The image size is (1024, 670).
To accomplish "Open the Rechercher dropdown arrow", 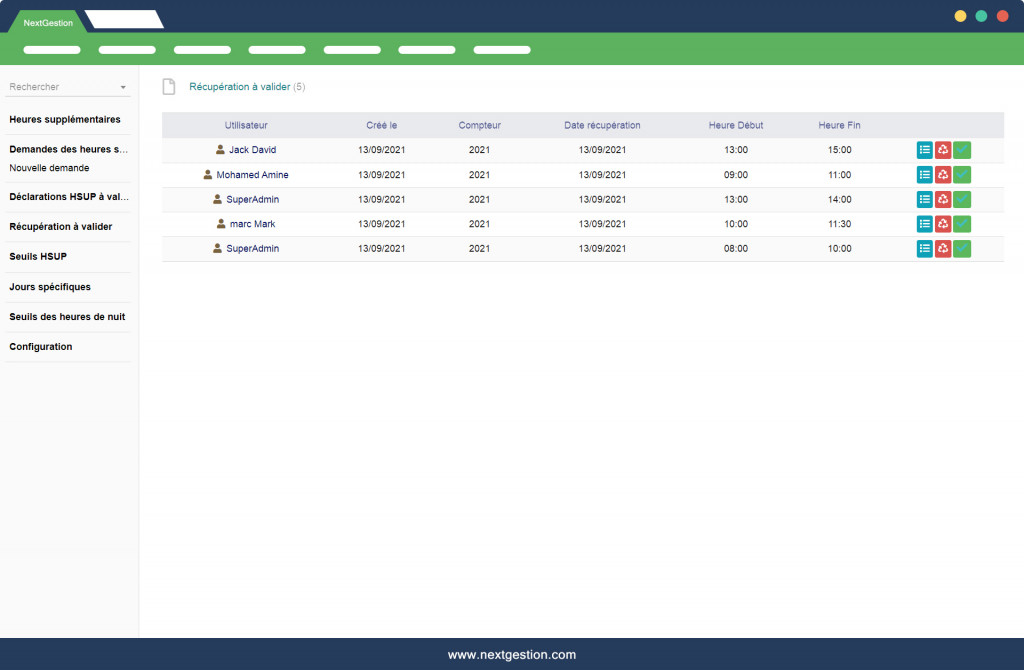I will (x=123, y=88).
